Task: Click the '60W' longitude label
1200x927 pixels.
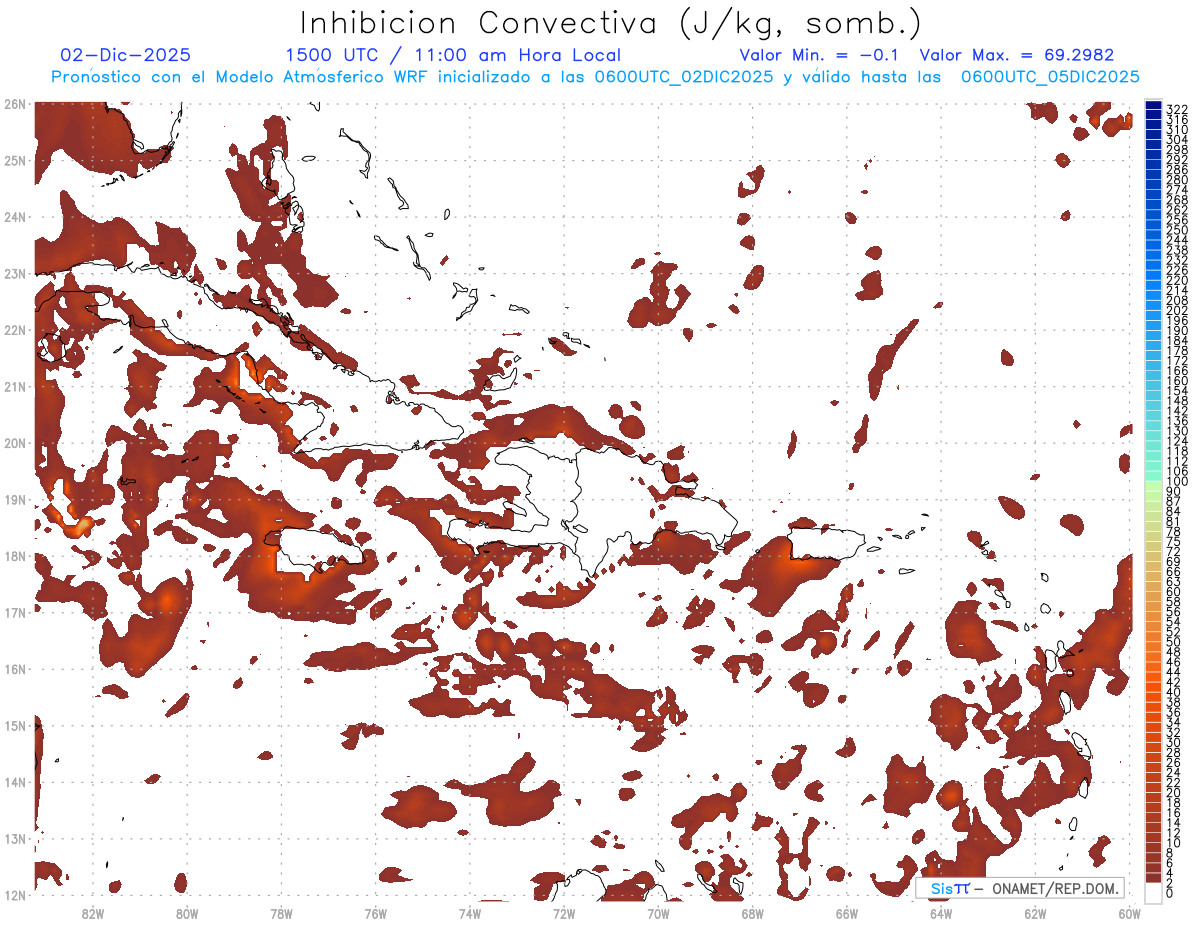Action: [x=1130, y=912]
